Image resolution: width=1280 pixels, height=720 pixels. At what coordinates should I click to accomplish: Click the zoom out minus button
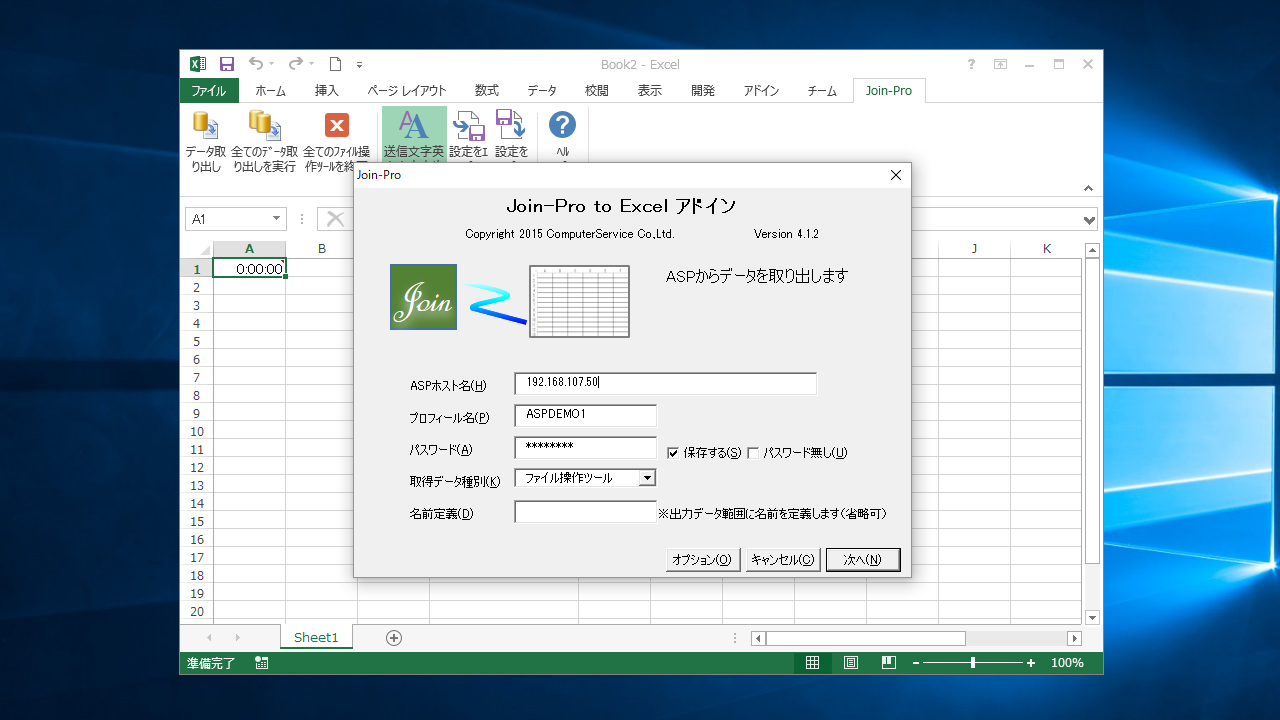pyautogui.click(x=916, y=663)
